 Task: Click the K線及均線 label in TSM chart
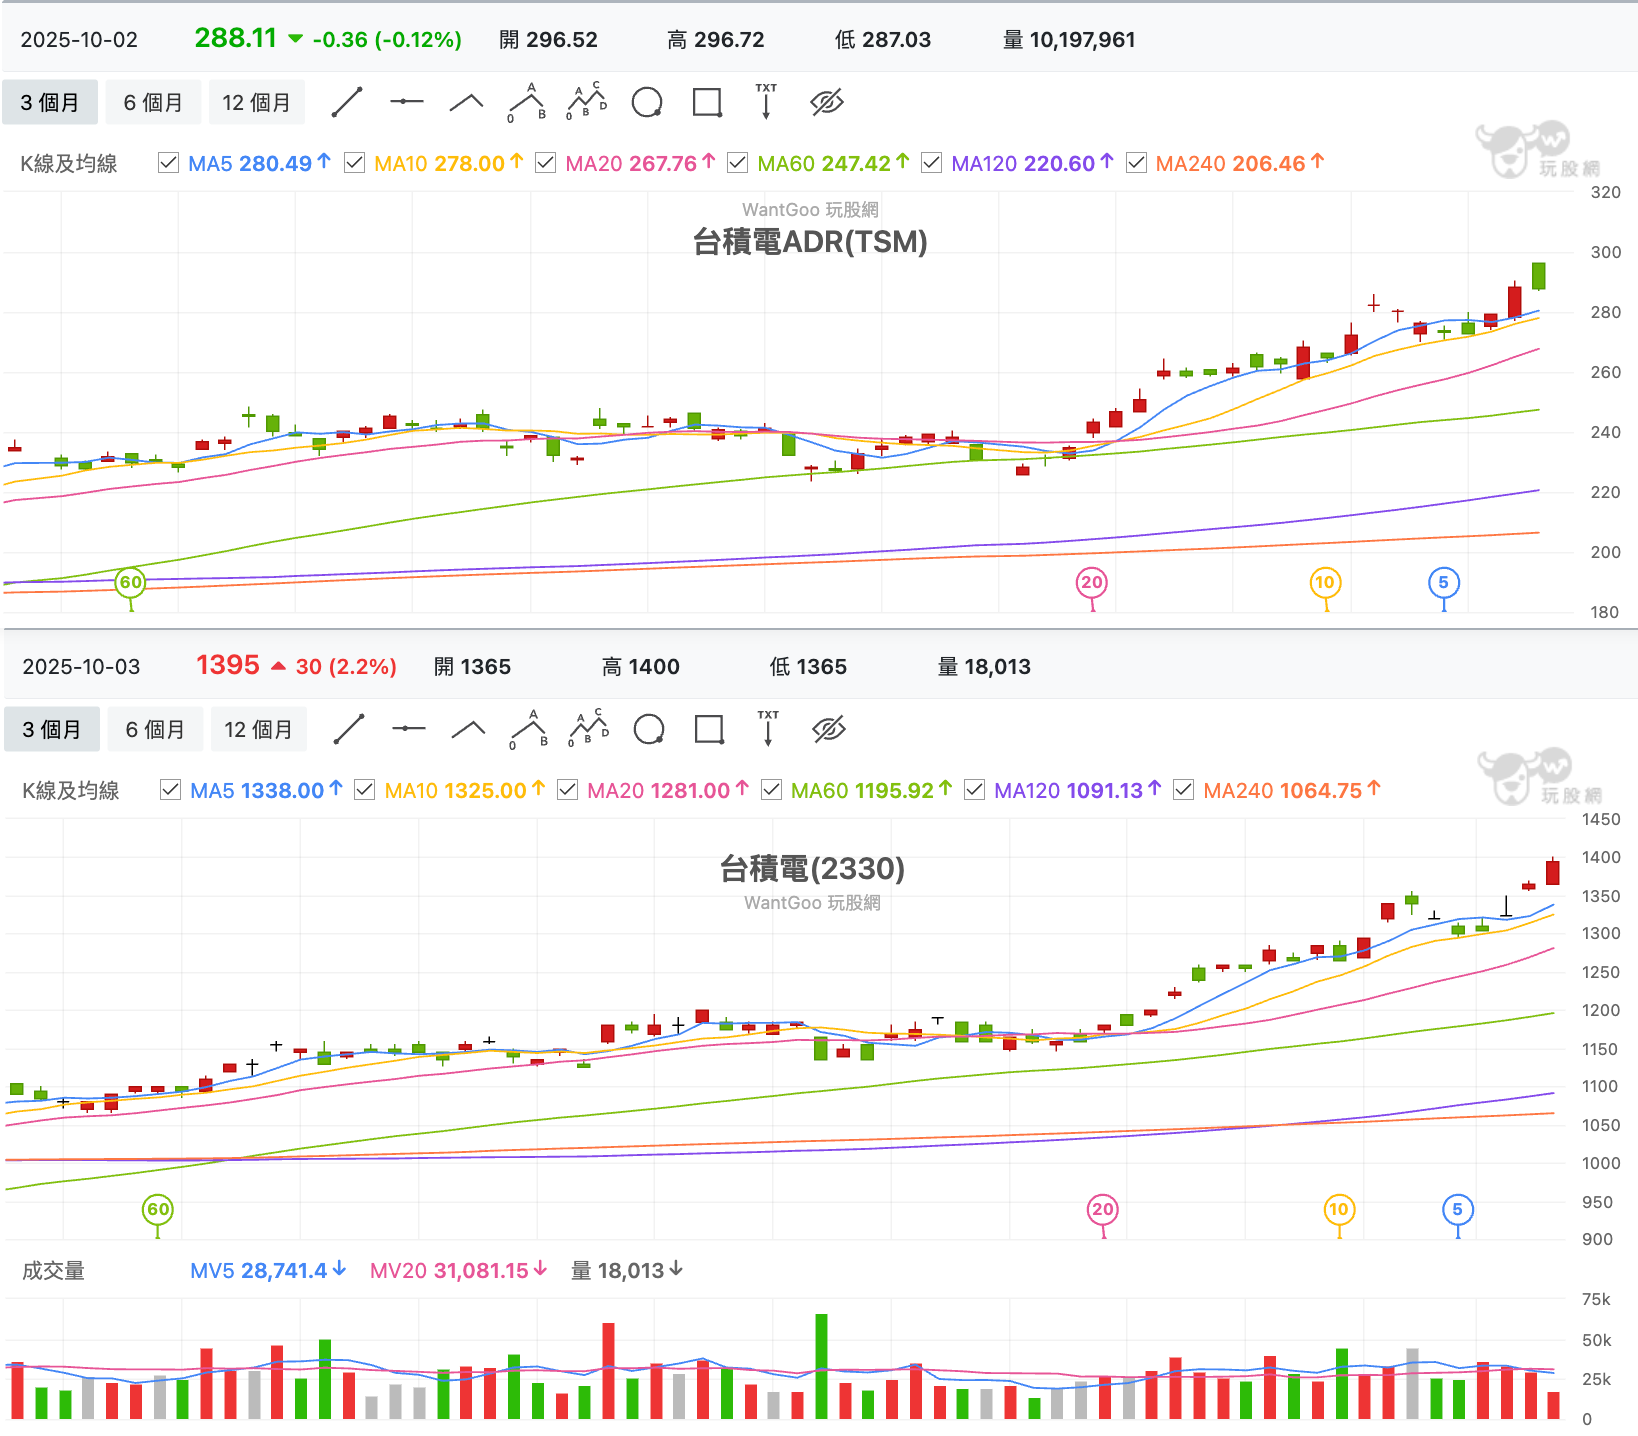point(69,164)
